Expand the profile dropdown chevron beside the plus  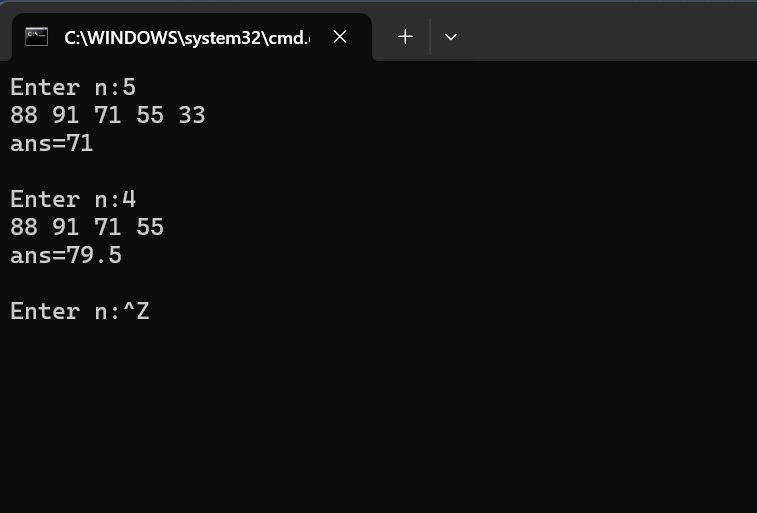[x=450, y=37]
